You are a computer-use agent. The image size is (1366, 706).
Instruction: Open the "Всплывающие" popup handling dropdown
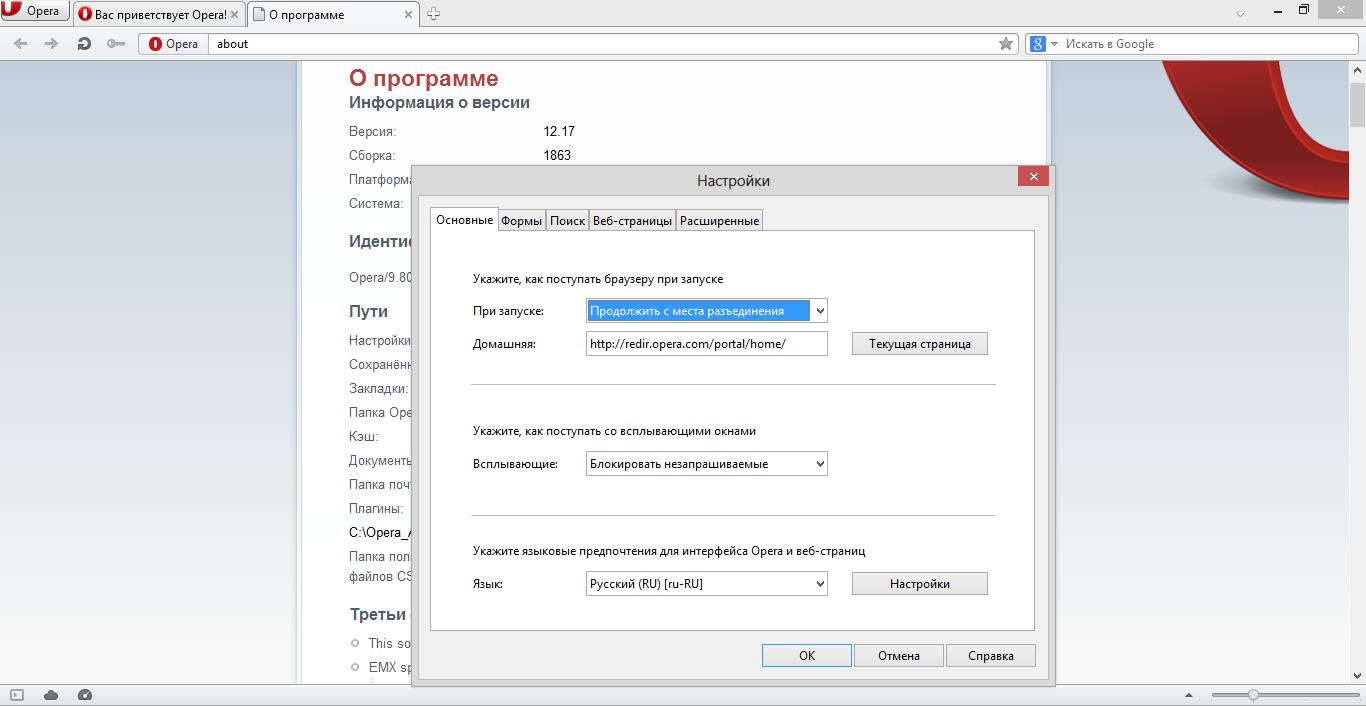tap(706, 464)
